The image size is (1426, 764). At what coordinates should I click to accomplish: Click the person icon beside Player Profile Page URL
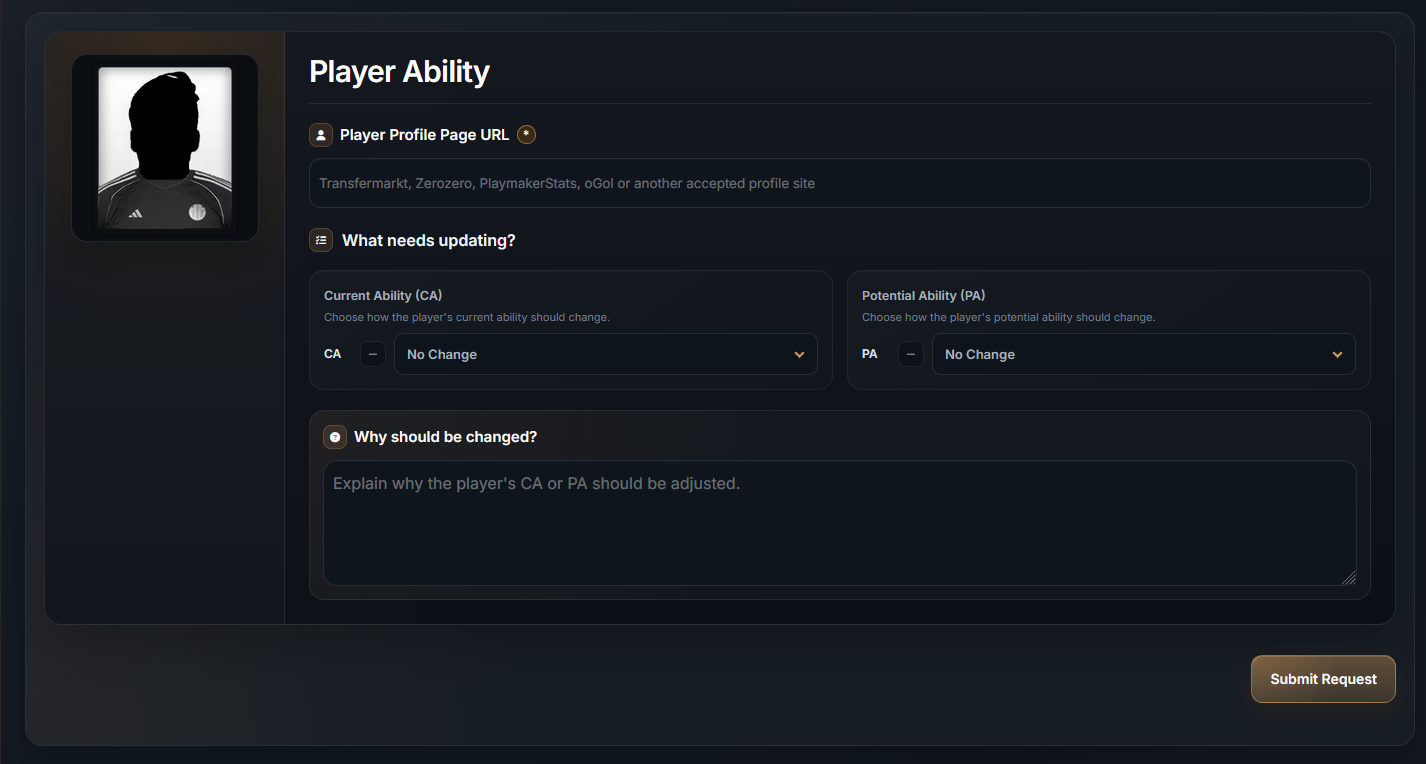coord(321,135)
